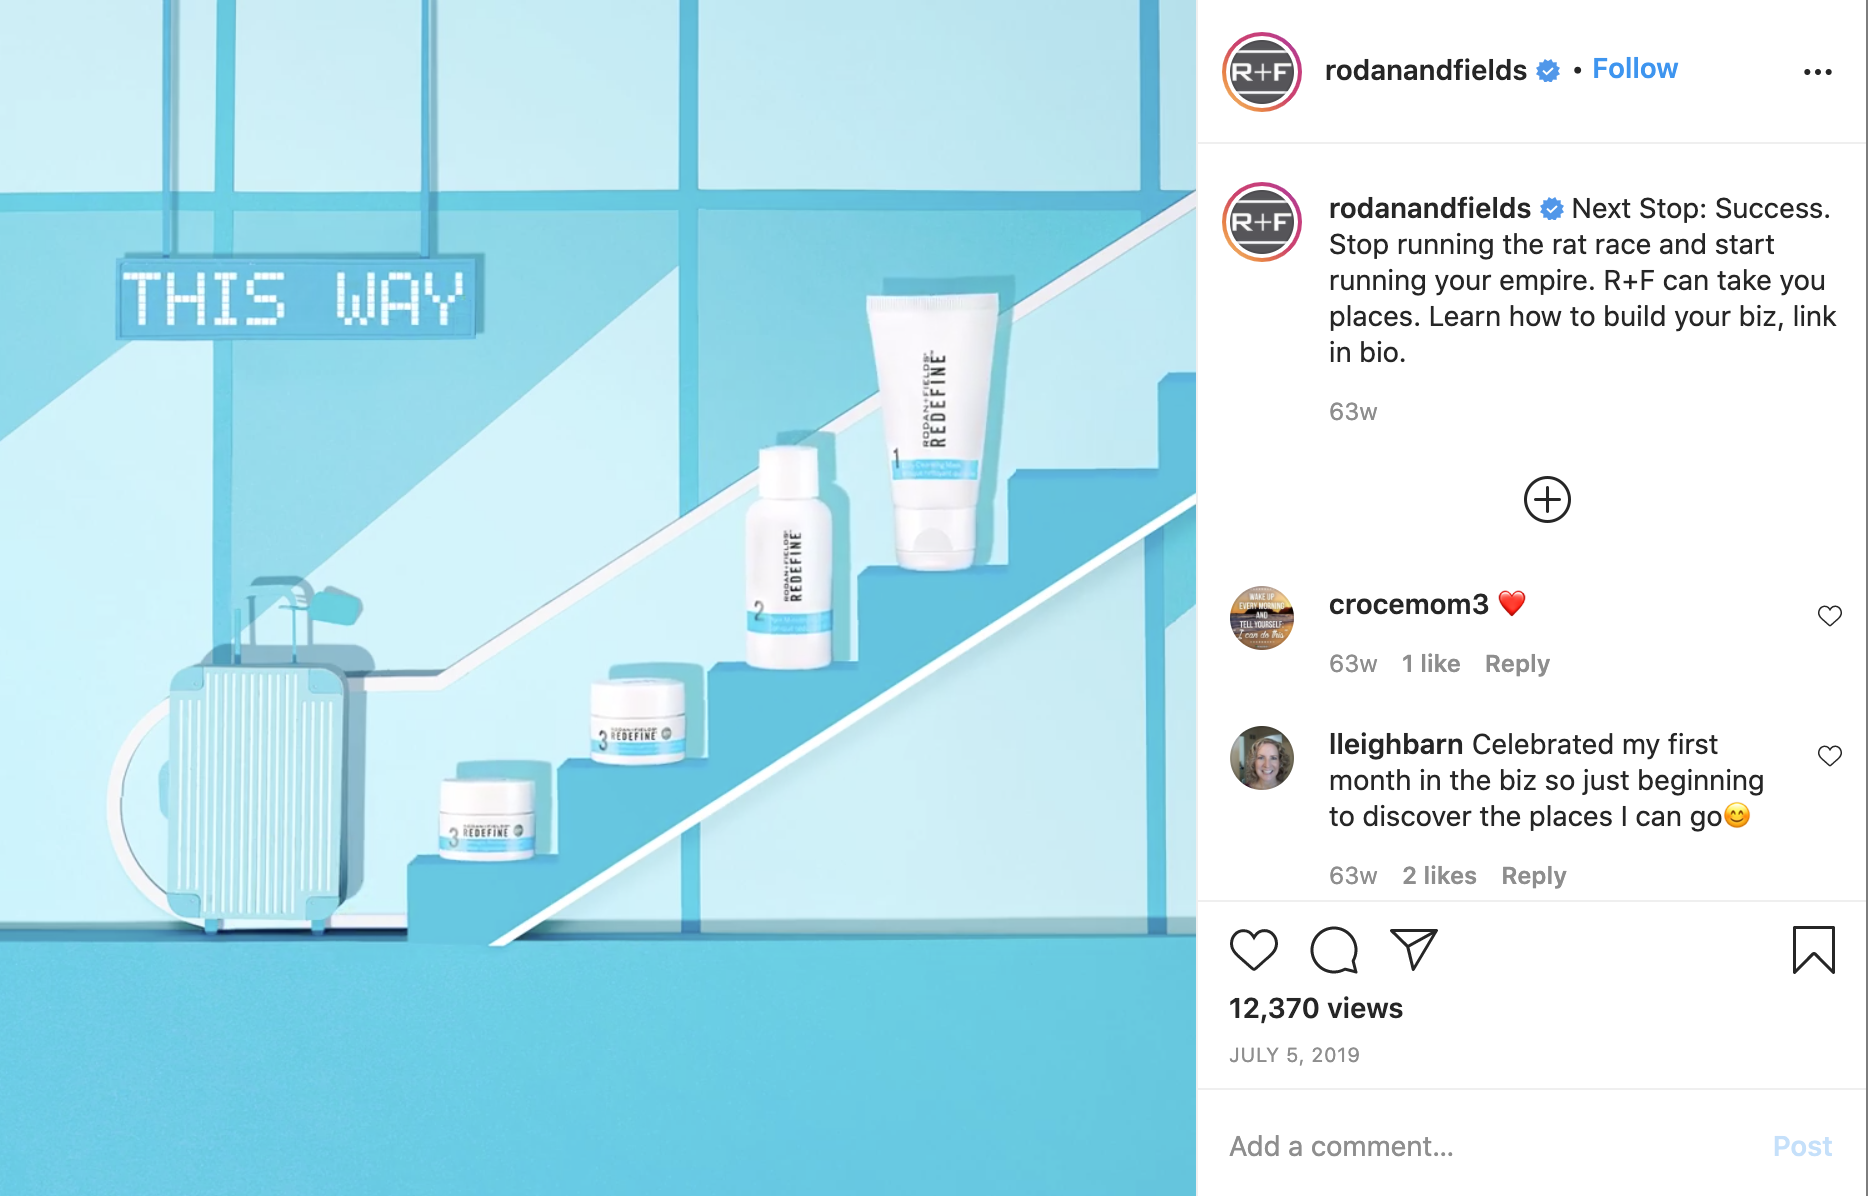Image resolution: width=1868 pixels, height=1196 pixels.
Task: Focus the Add a comment field
Action: click(1490, 1146)
